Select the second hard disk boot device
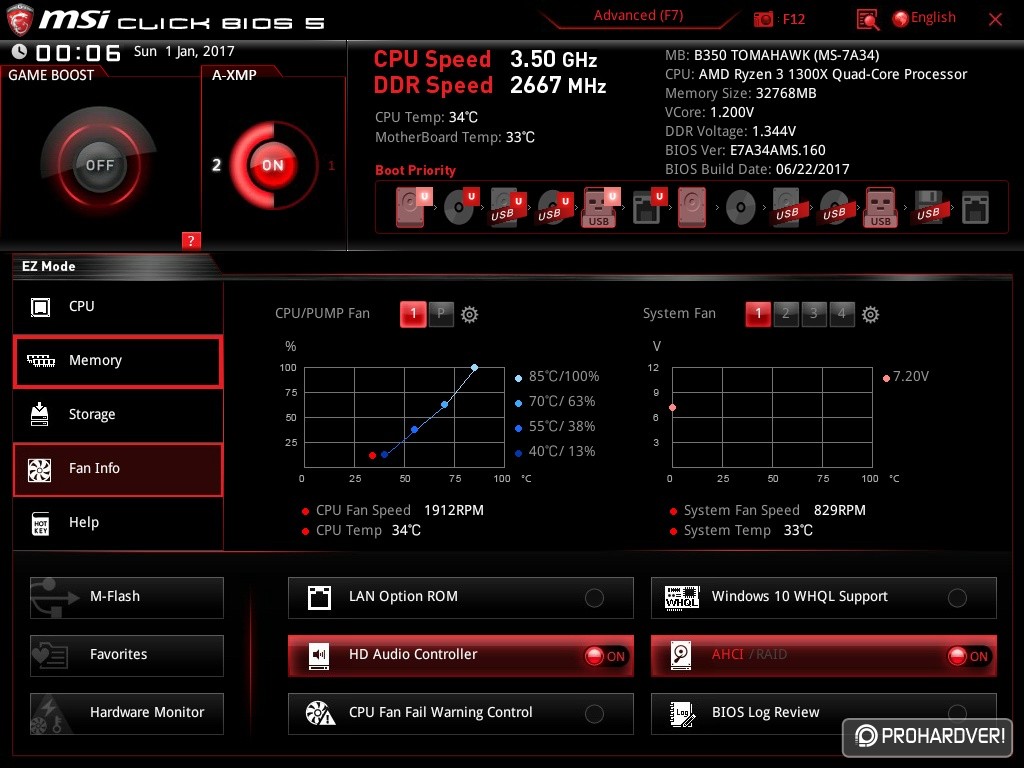The image size is (1024, 768). [x=692, y=207]
